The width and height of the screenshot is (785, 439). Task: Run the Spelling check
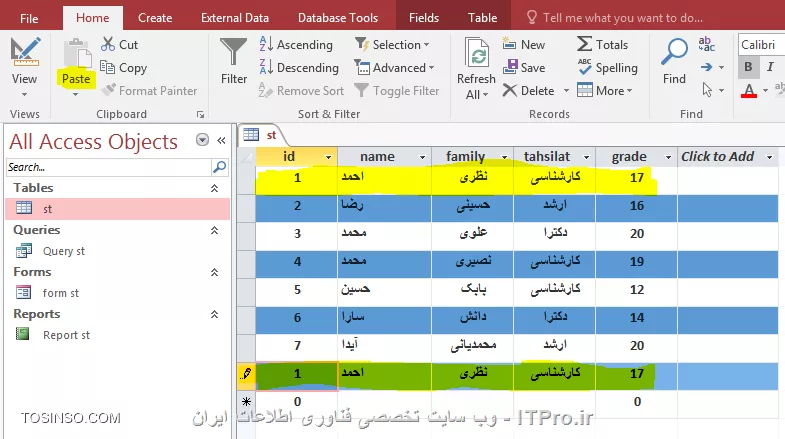[607, 68]
